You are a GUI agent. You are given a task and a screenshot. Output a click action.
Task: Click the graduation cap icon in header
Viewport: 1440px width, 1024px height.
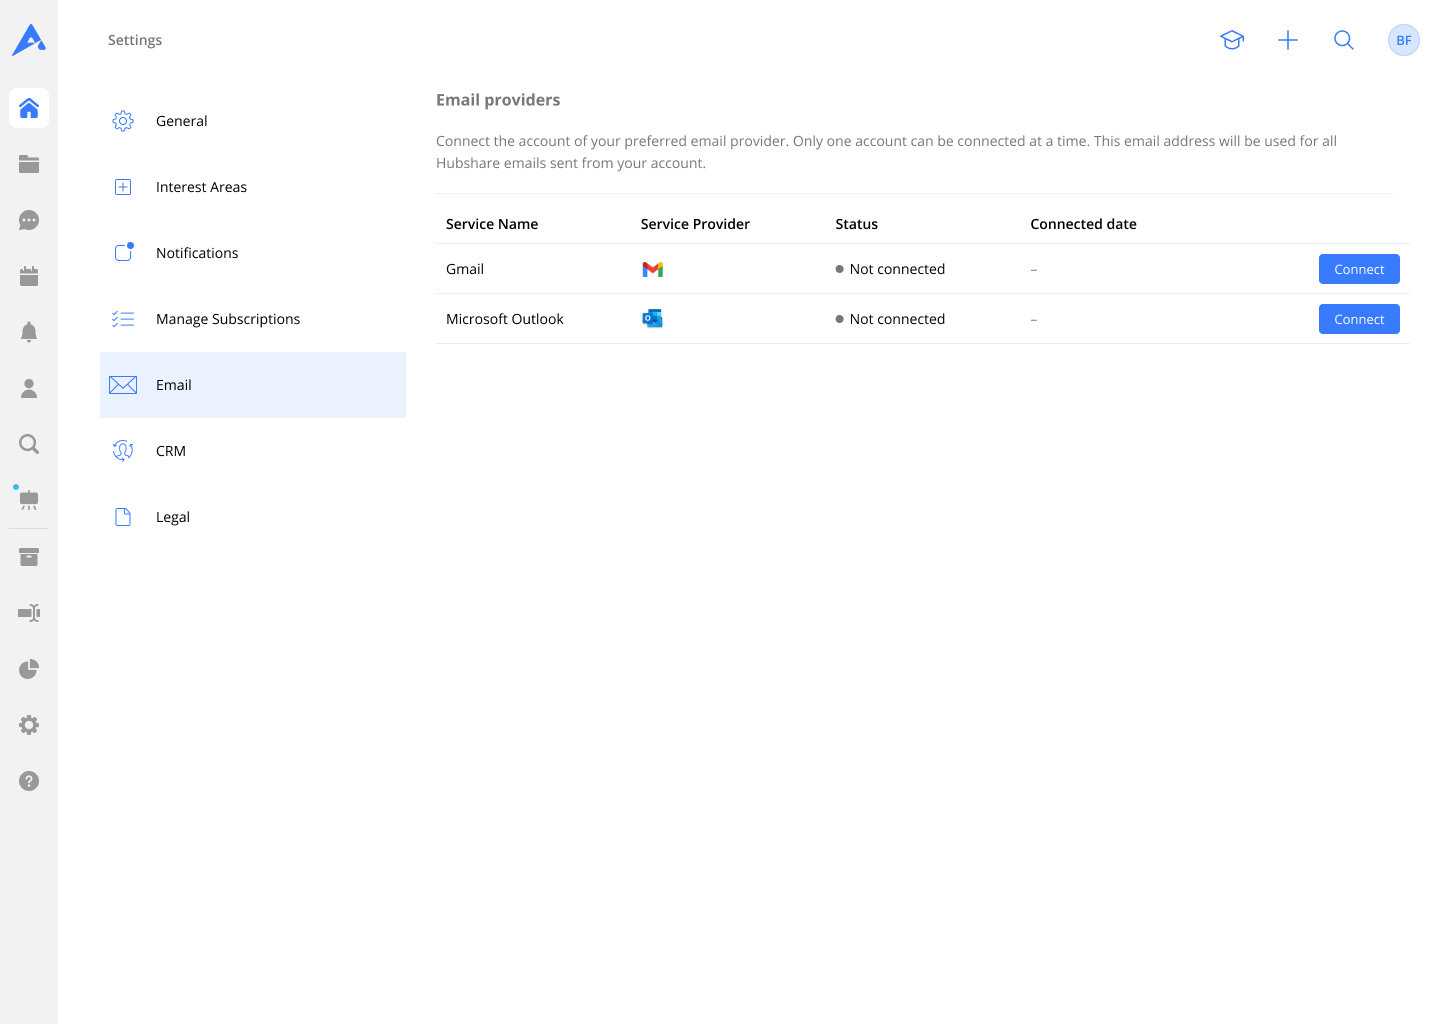[1232, 40]
